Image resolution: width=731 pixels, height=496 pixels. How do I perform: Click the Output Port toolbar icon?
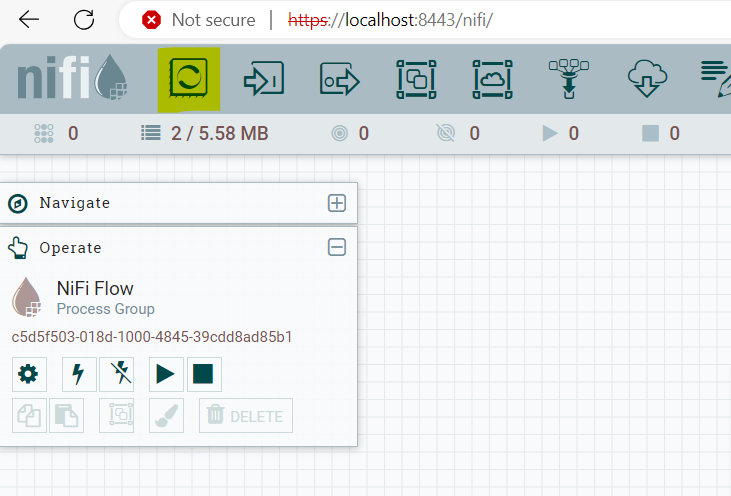pos(339,78)
